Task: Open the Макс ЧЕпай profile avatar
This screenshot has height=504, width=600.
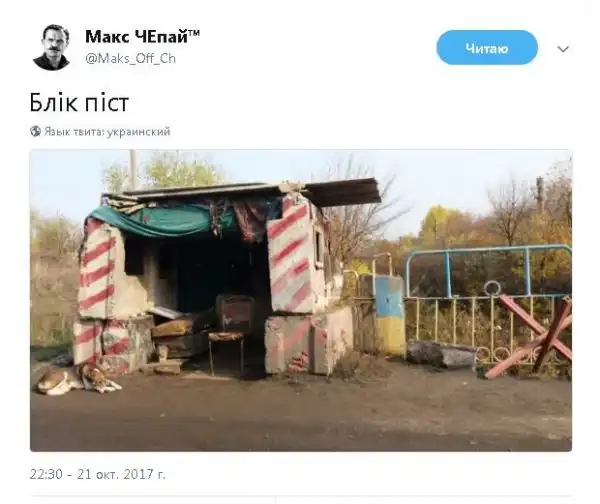Action: [51, 47]
